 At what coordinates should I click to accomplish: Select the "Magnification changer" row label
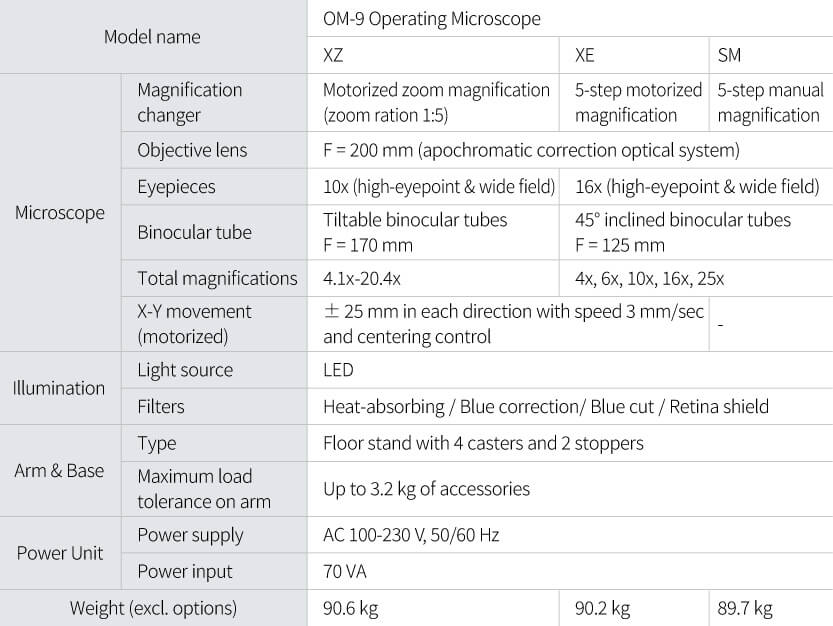(190, 103)
